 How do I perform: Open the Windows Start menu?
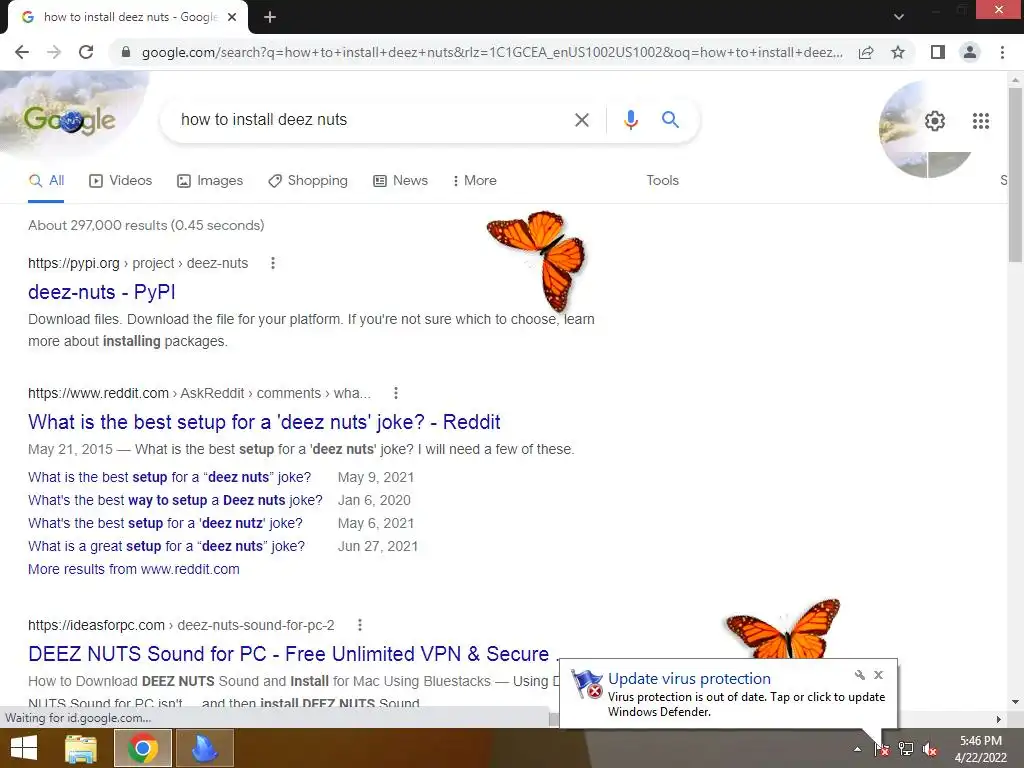24,748
